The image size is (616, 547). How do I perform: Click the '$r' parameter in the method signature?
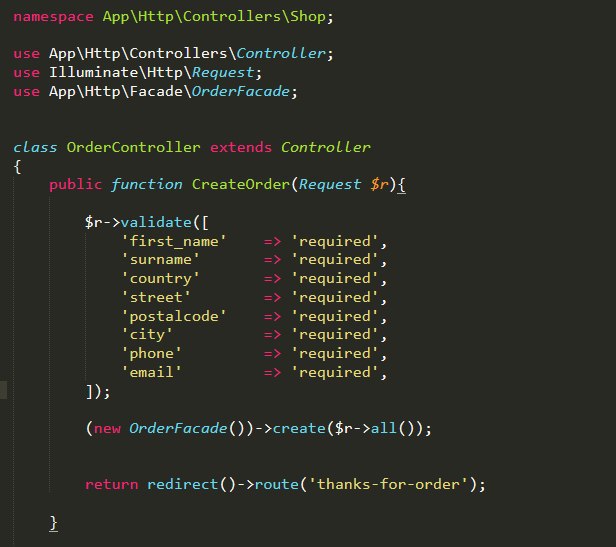coord(380,184)
